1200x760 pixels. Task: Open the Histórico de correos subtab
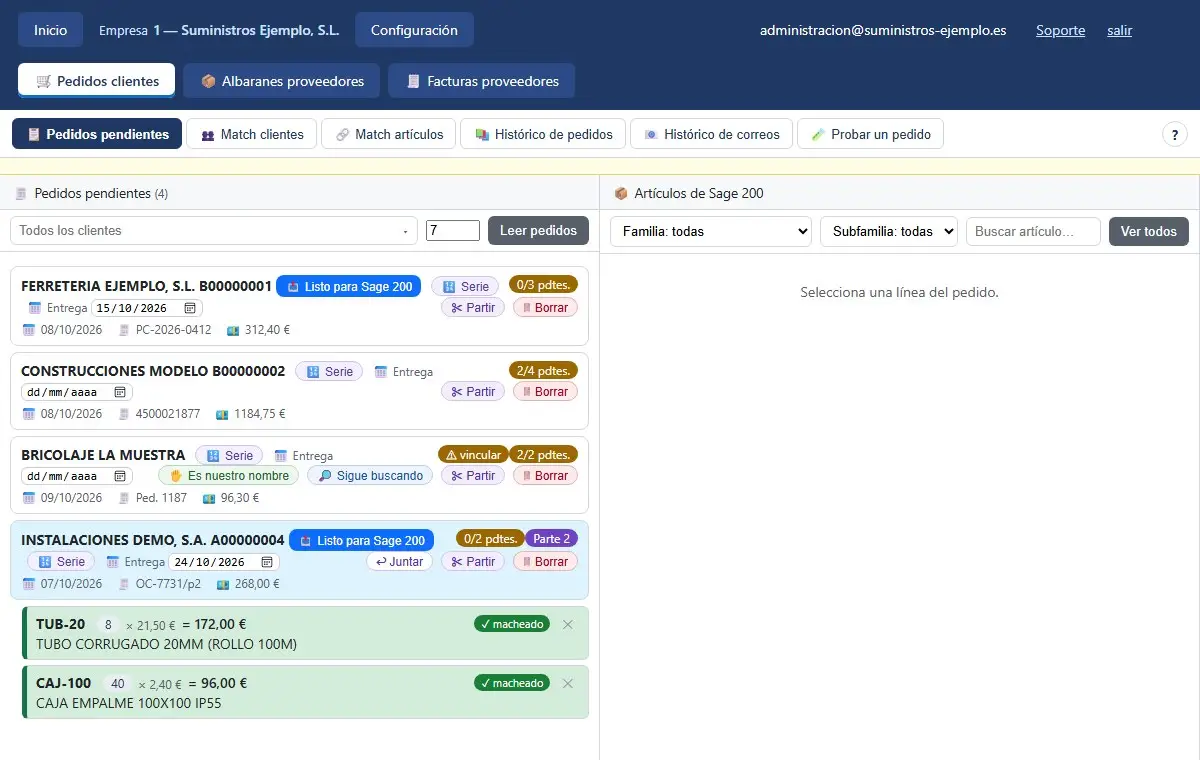click(711, 134)
